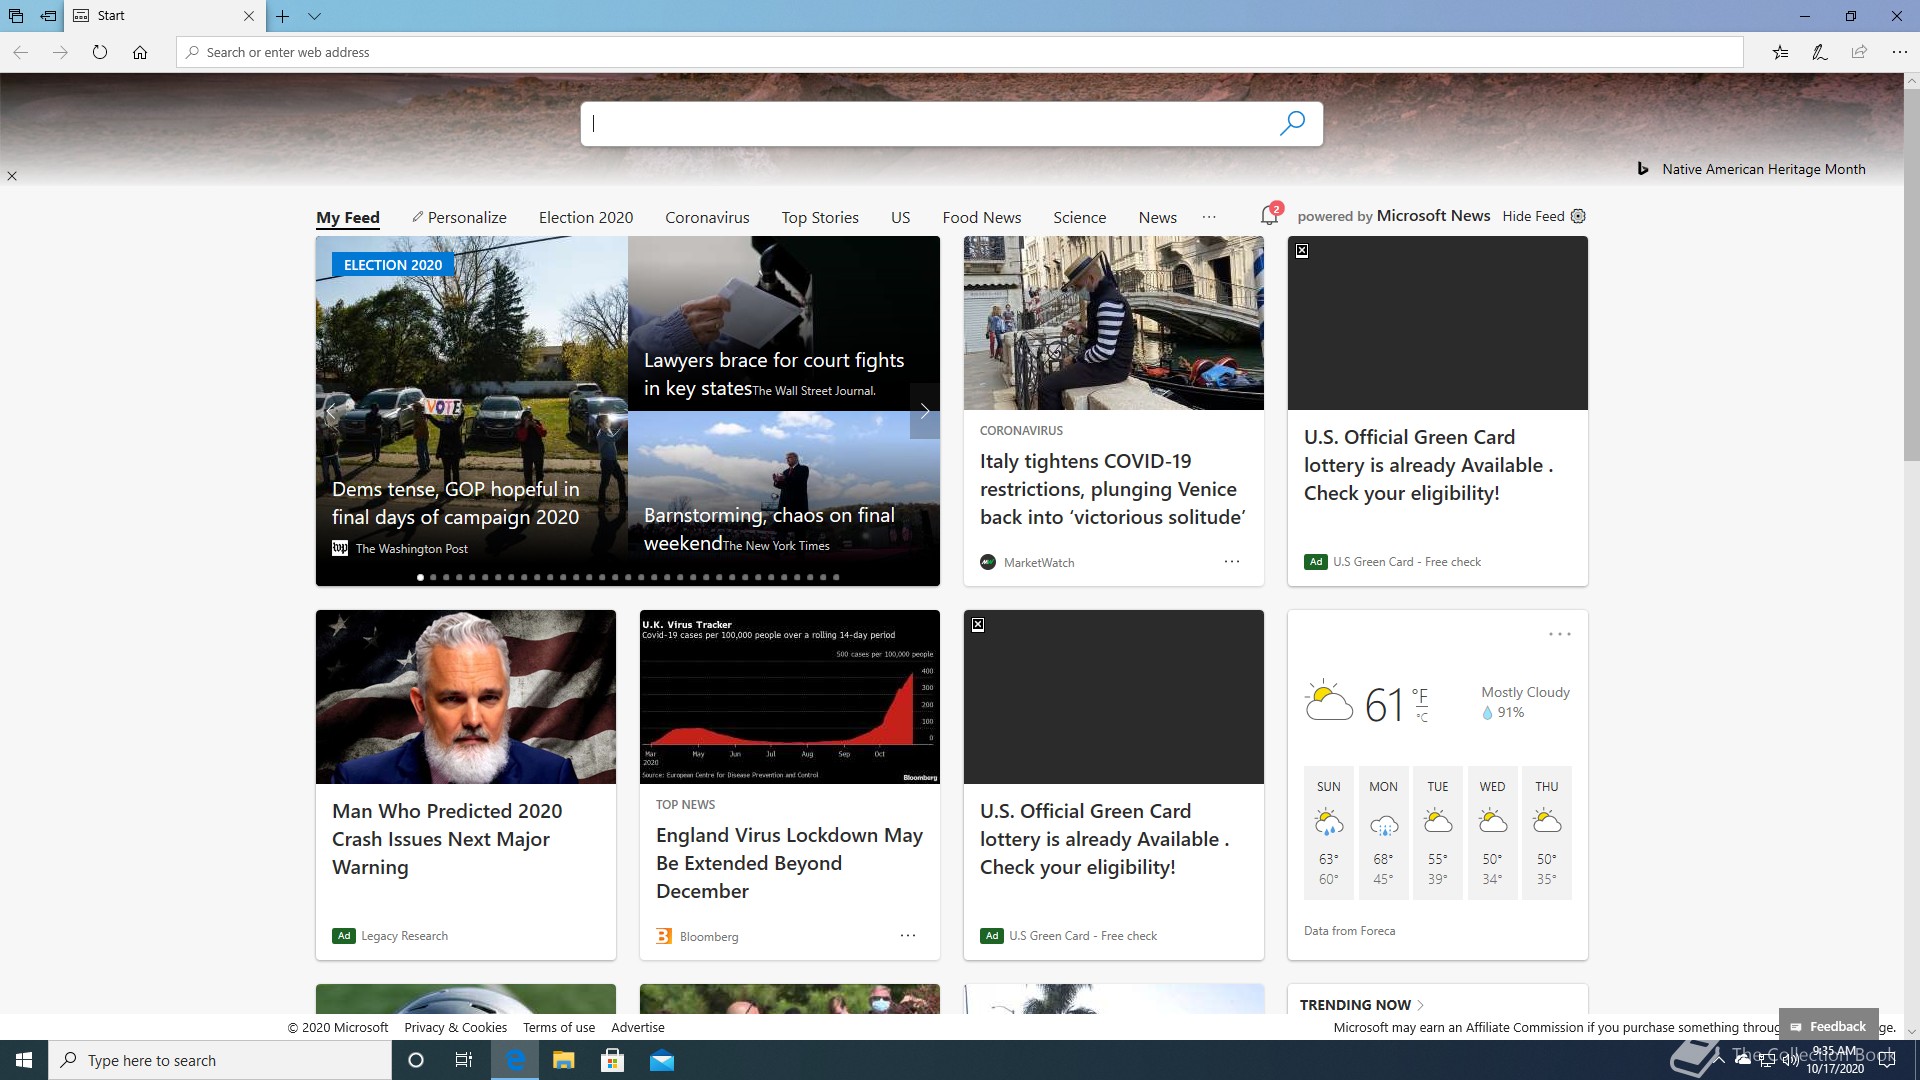Open the Favorites hub star icon
1920x1080 pixels.
pyautogui.click(x=1780, y=52)
